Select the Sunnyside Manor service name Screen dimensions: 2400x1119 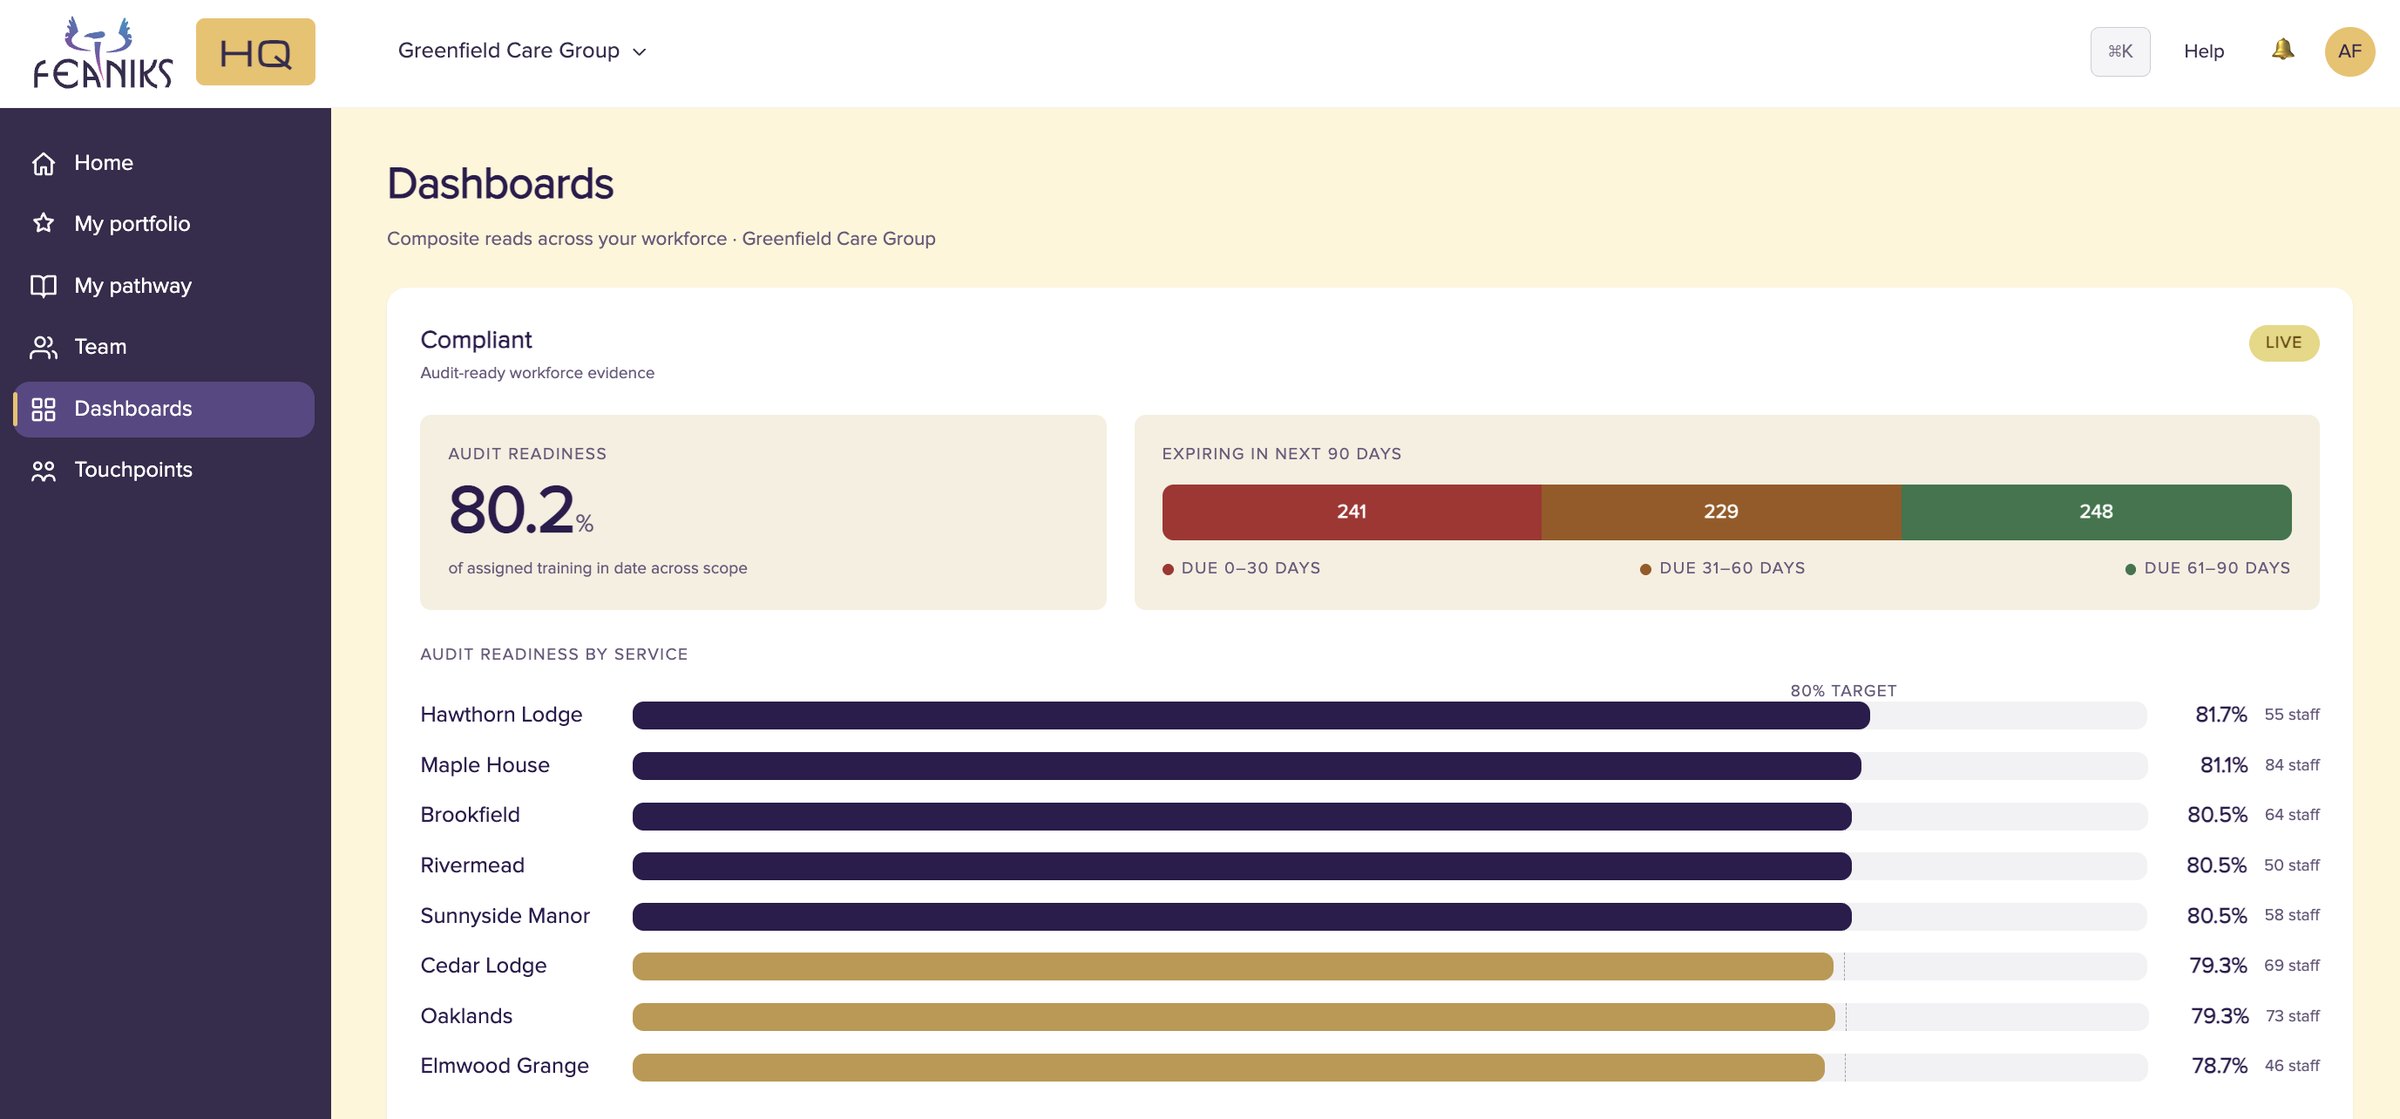(x=505, y=916)
